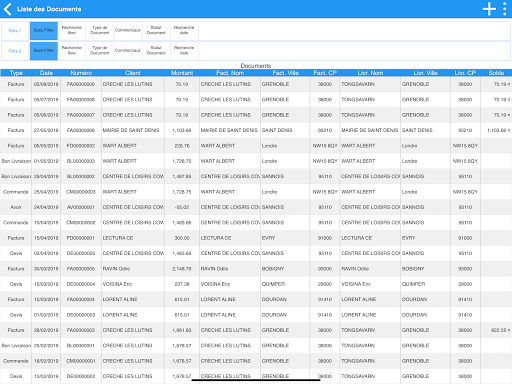Choose Type de Document in Filtre 1 row

tap(100, 31)
